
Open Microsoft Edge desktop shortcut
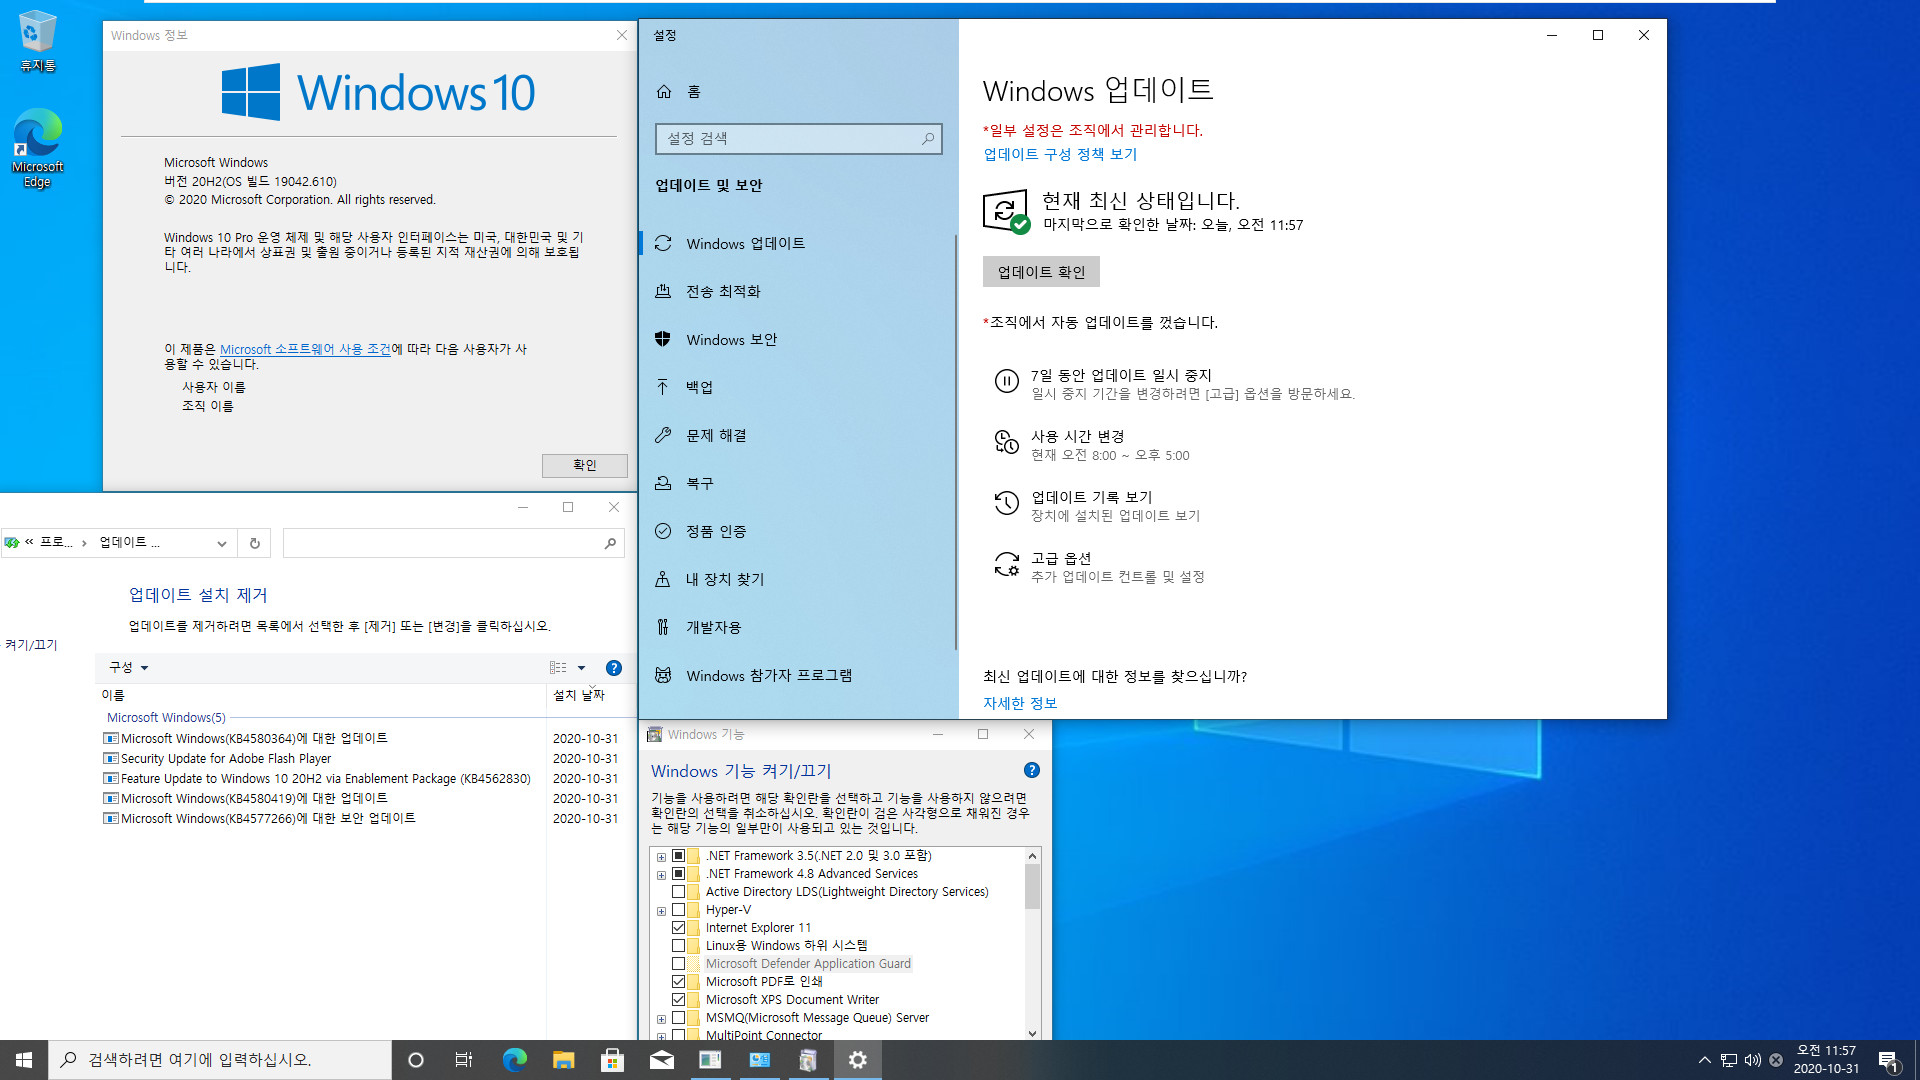tap(37, 147)
